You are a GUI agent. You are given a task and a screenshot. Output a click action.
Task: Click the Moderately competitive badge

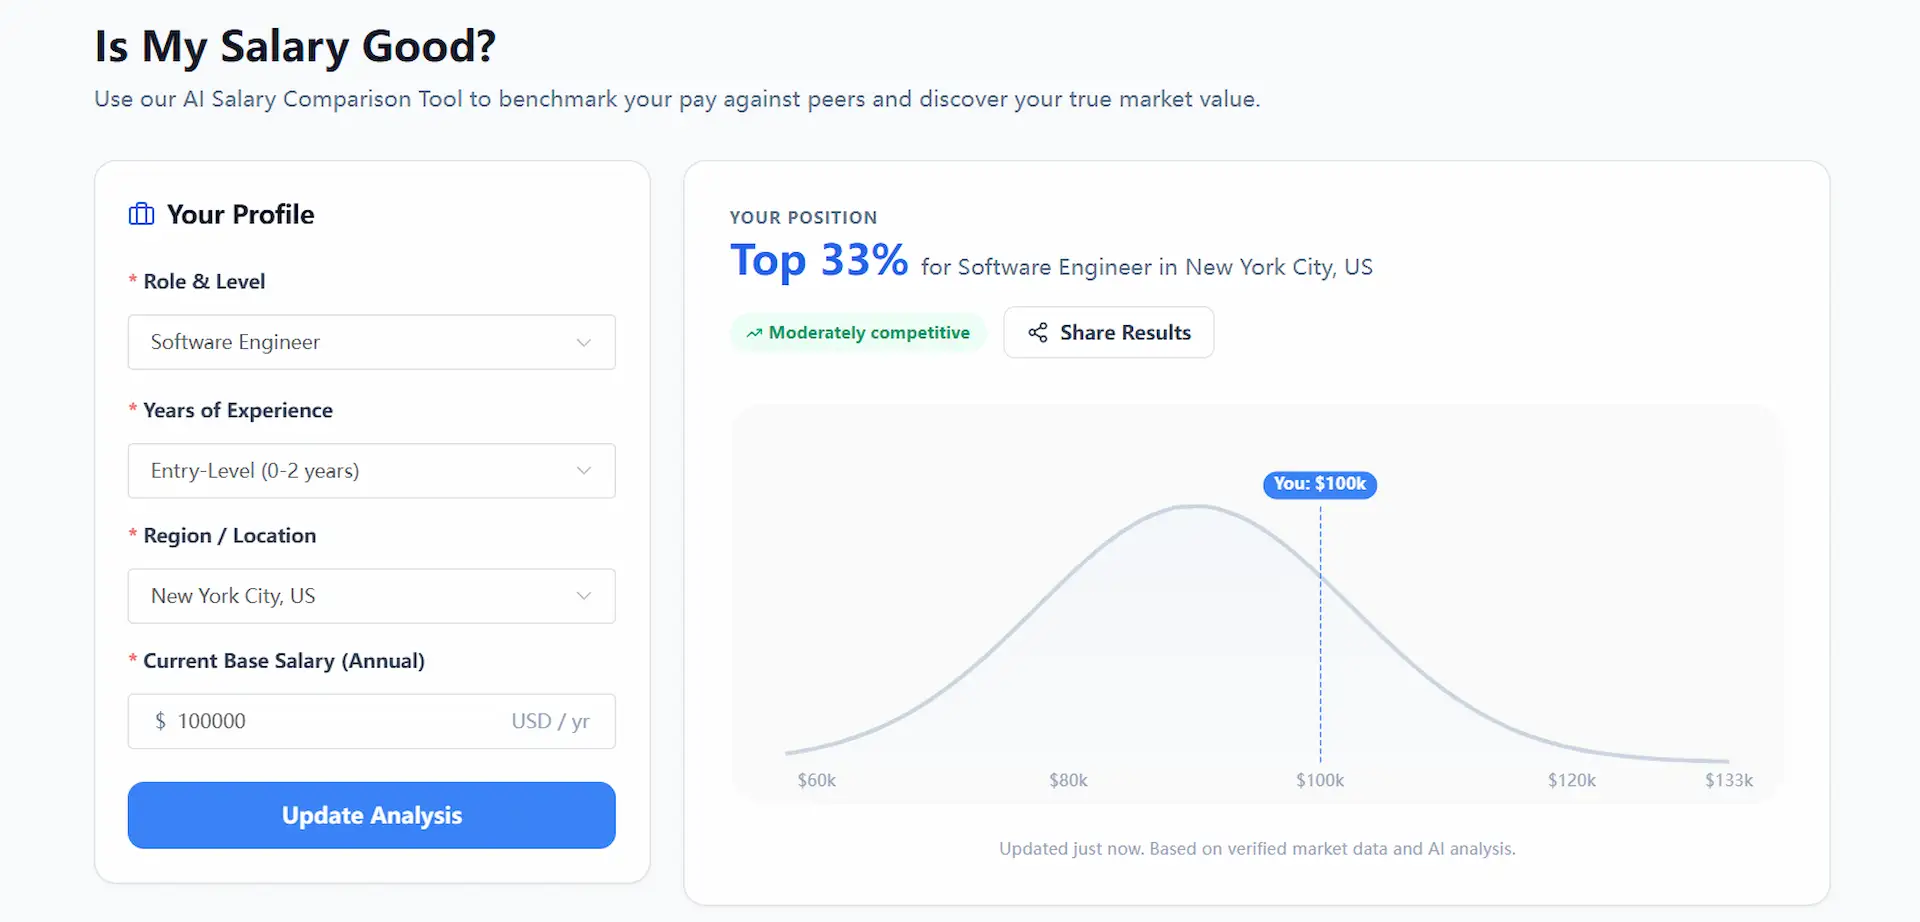coord(857,332)
